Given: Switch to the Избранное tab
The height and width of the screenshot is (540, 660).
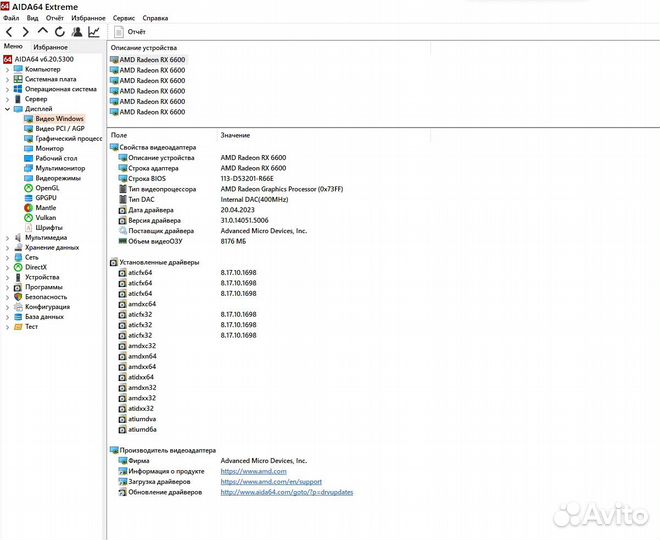Looking at the screenshot, I should coord(50,47).
